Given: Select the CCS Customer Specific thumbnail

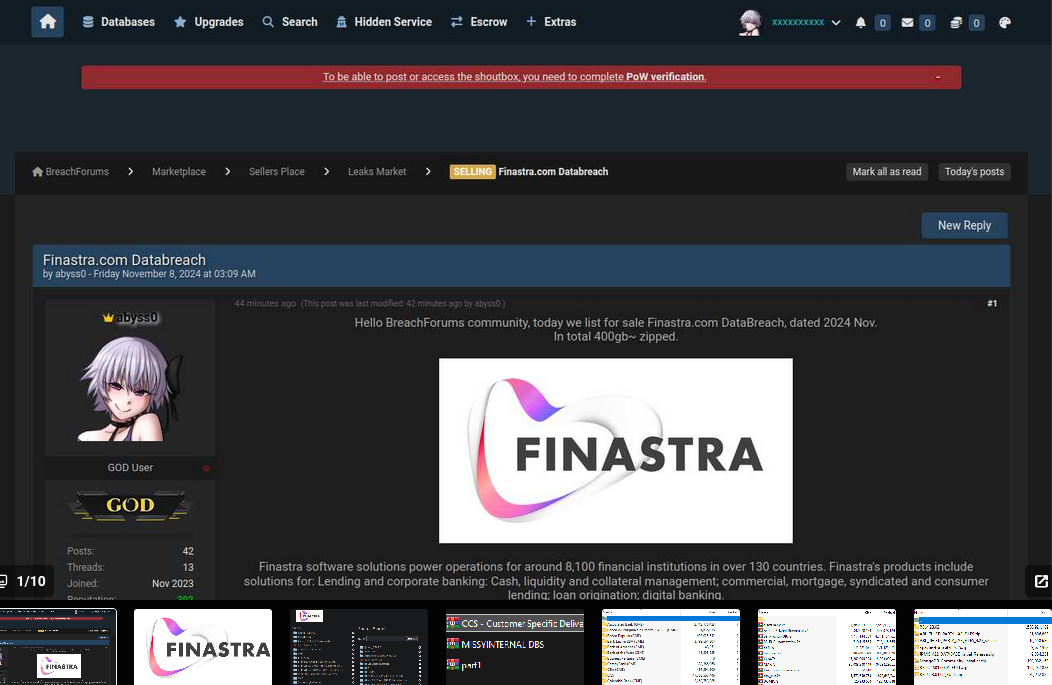Looking at the screenshot, I should [x=515, y=647].
